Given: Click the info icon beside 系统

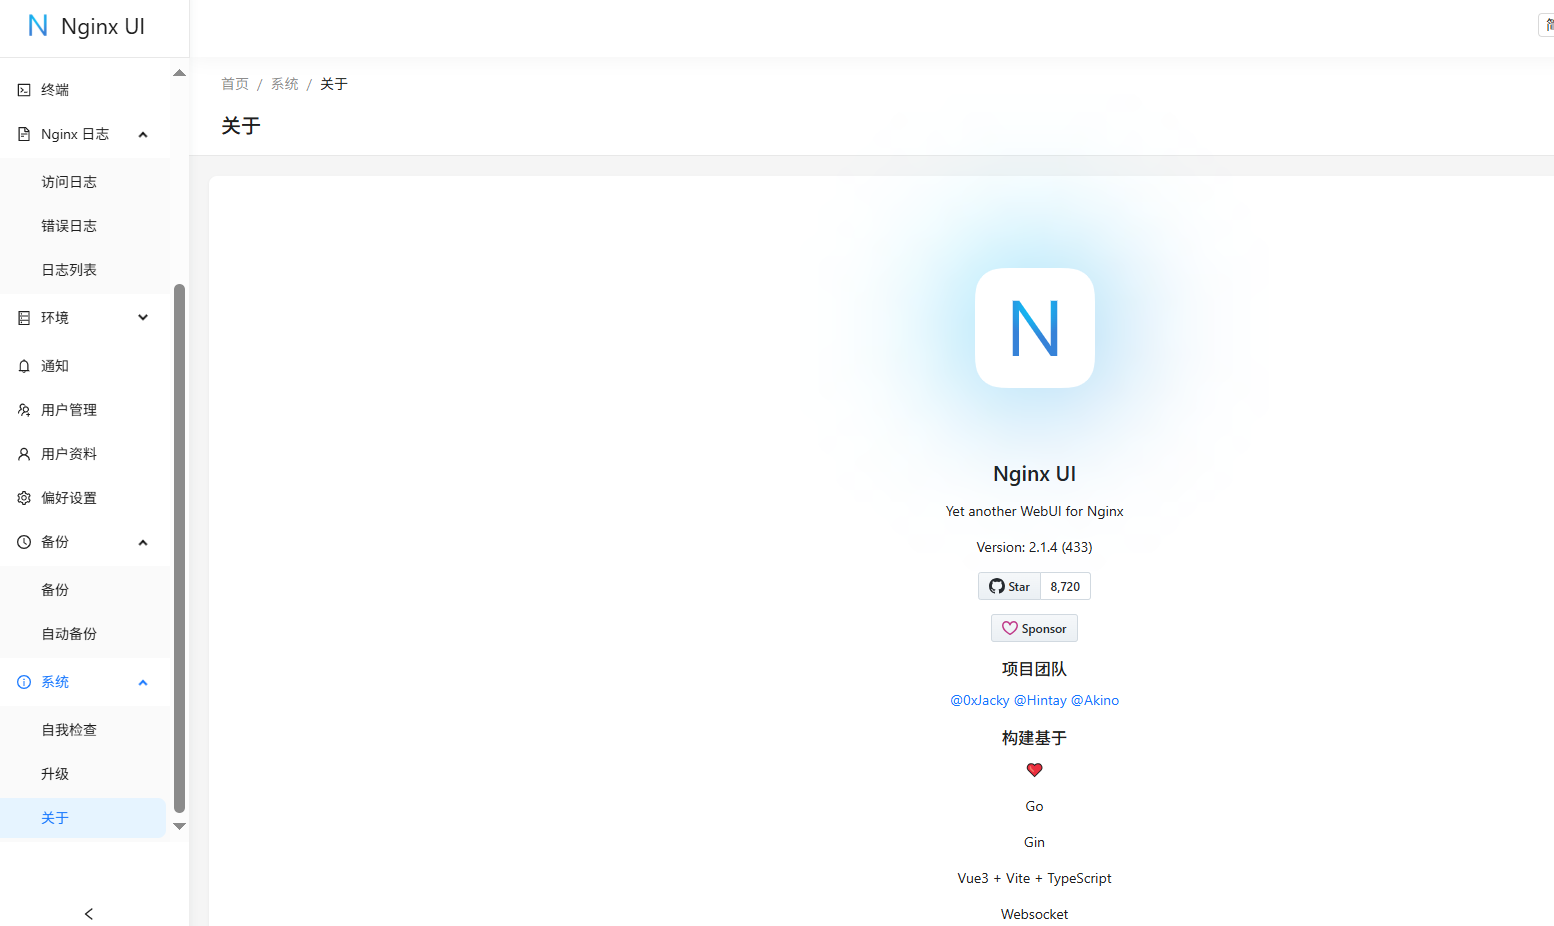Looking at the screenshot, I should pyautogui.click(x=24, y=682).
